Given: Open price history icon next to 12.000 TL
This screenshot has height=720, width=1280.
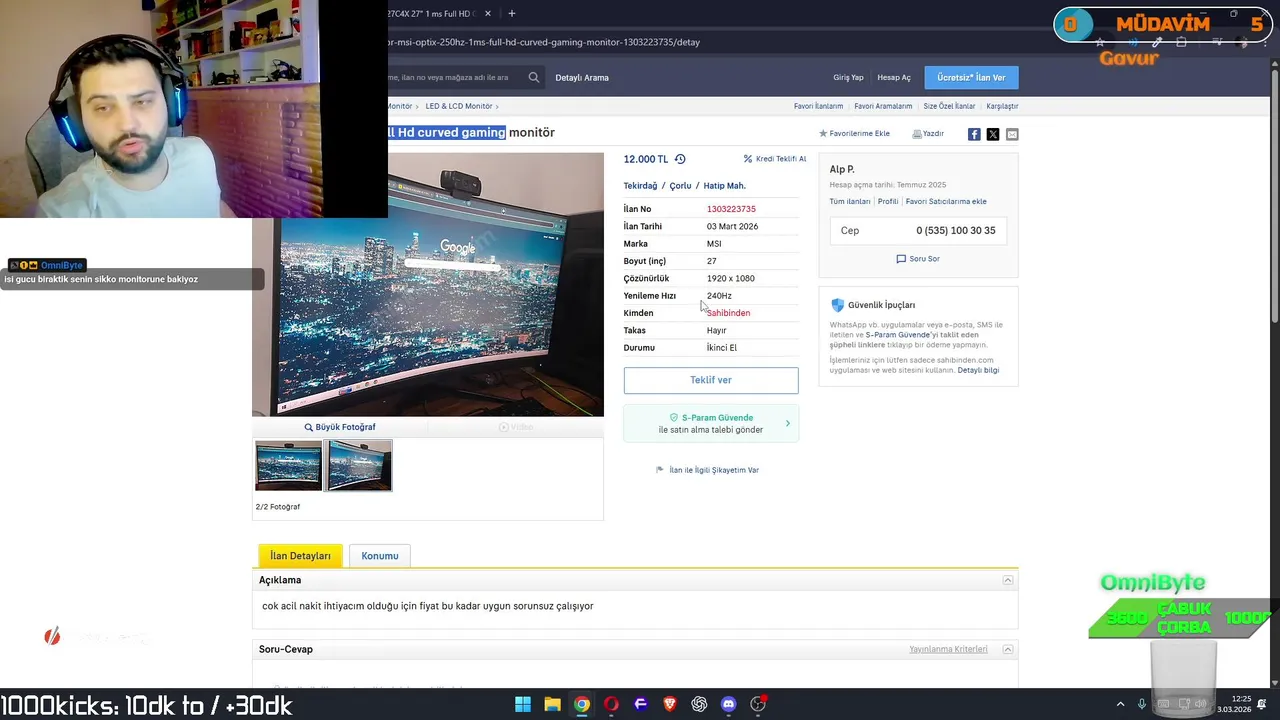Looking at the screenshot, I should tap(680, 159).
